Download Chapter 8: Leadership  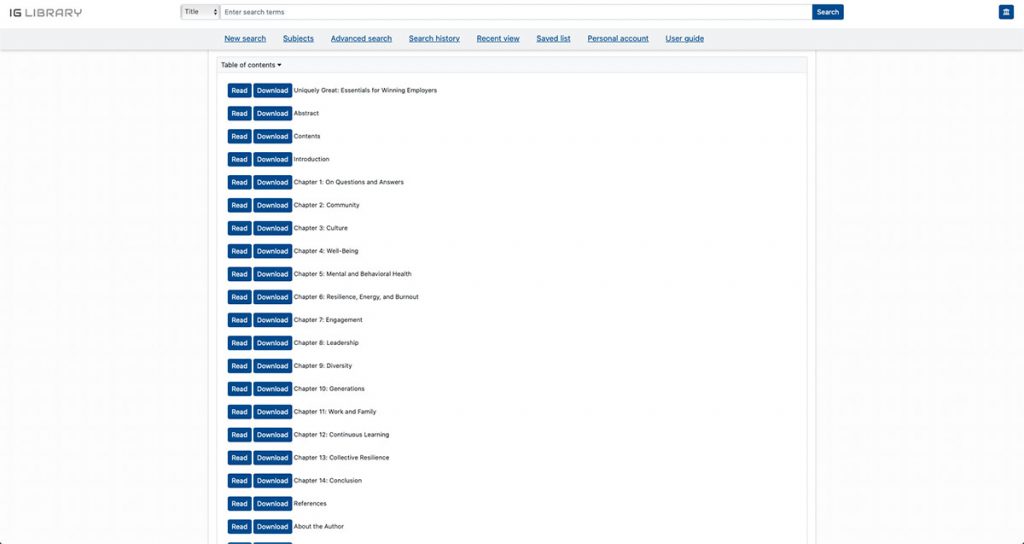point(272,343)
